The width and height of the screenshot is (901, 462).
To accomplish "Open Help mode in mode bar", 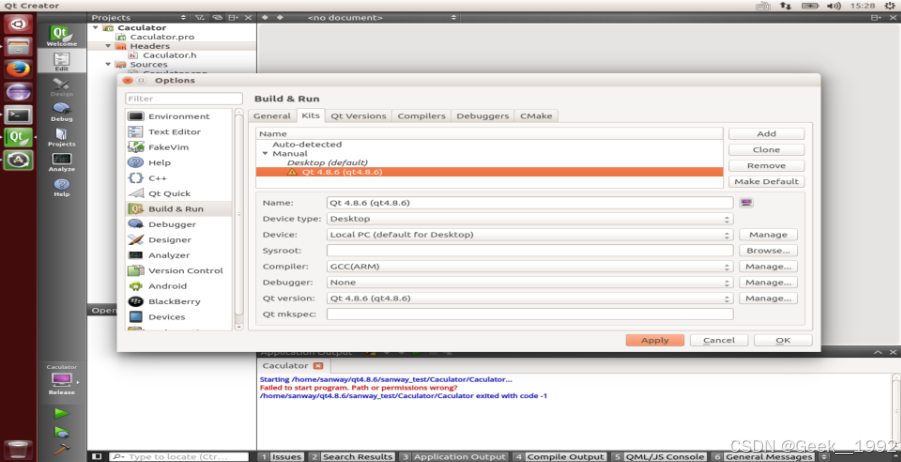I will (61, 187).
